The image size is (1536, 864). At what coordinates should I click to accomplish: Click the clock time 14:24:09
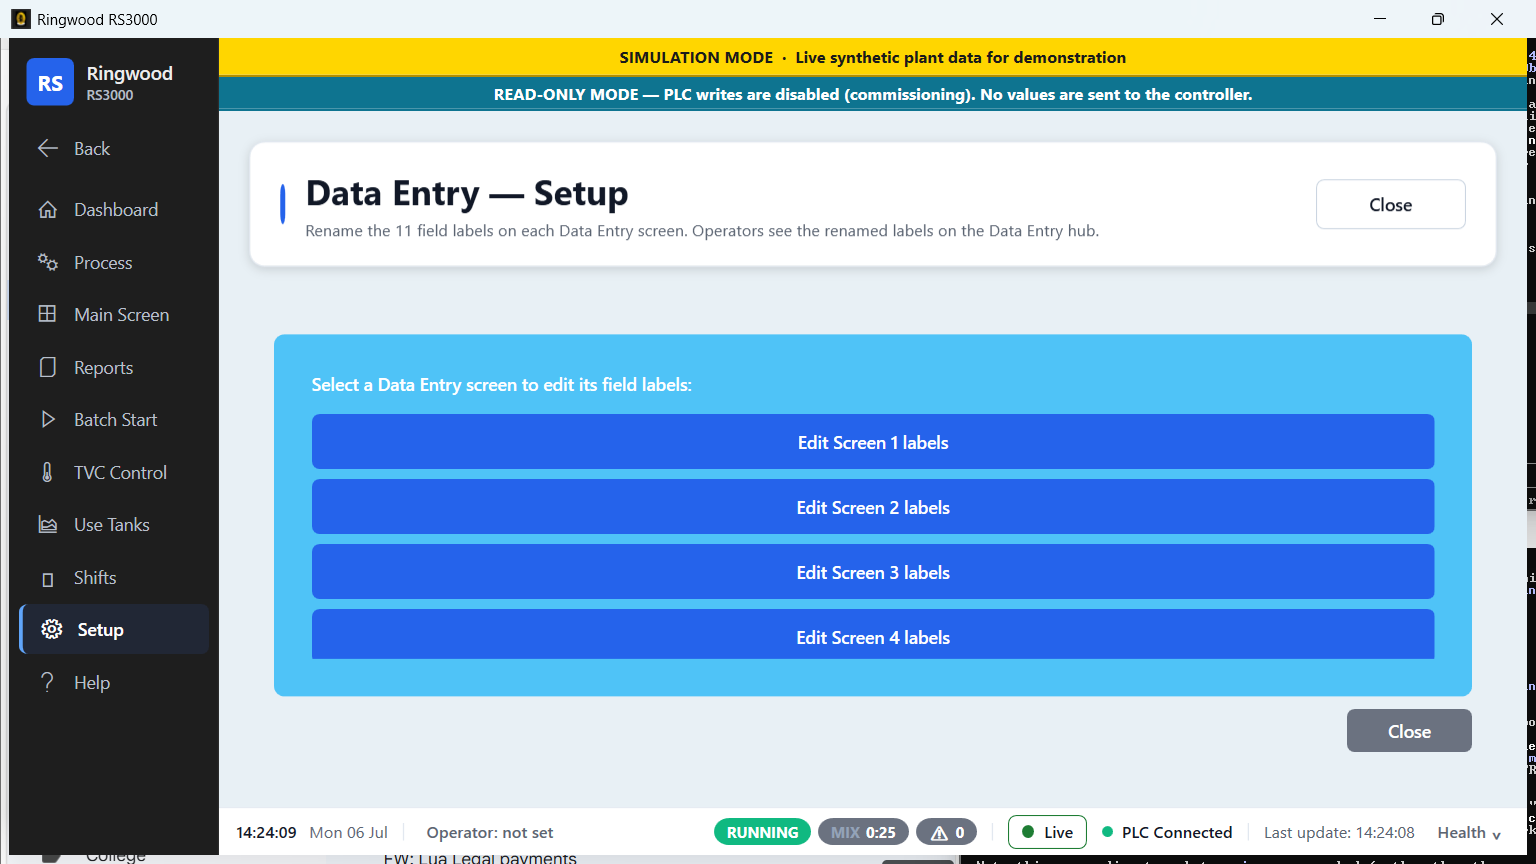[266, 832]
